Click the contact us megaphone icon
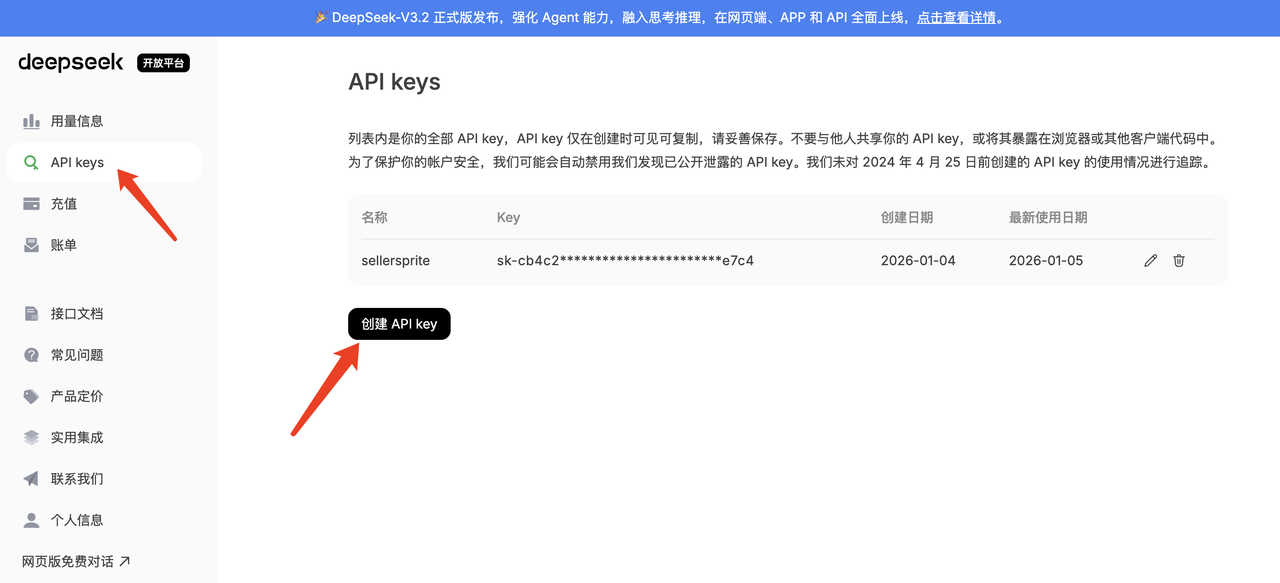1280x583 pixels. click(31, 479)
